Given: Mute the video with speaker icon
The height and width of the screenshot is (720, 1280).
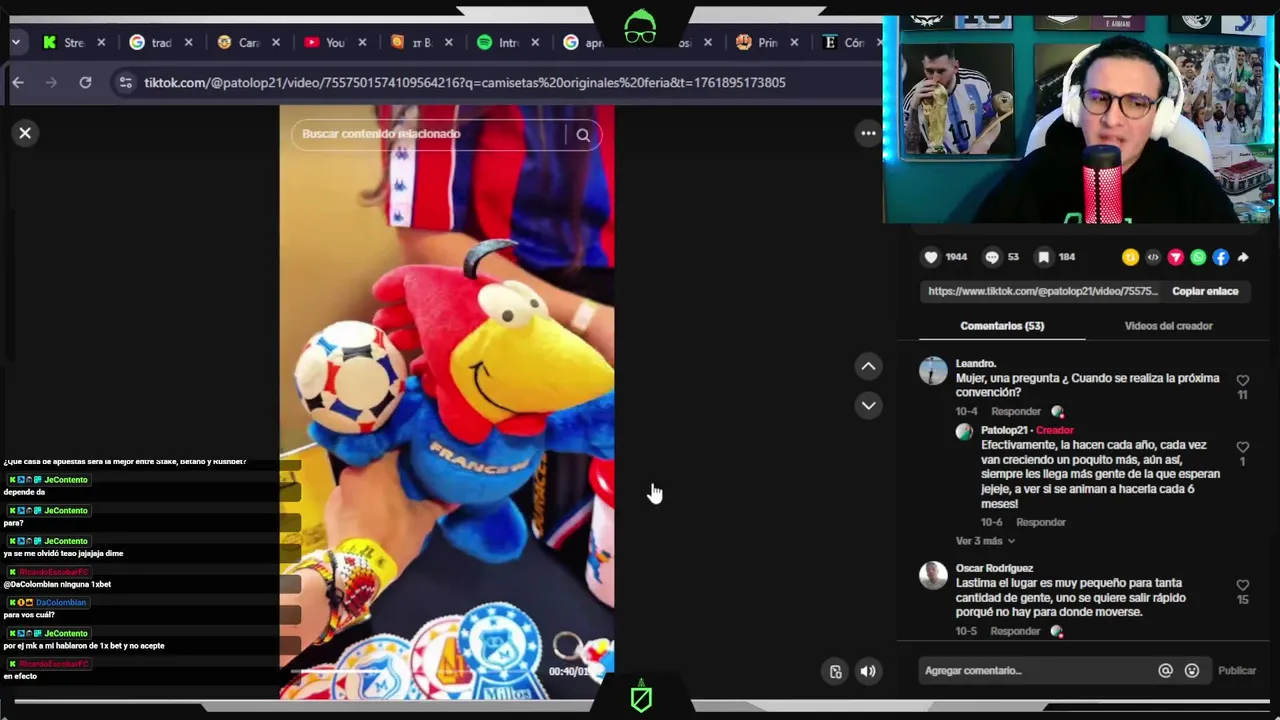Looking at the screenshot, I should (867, 672).
